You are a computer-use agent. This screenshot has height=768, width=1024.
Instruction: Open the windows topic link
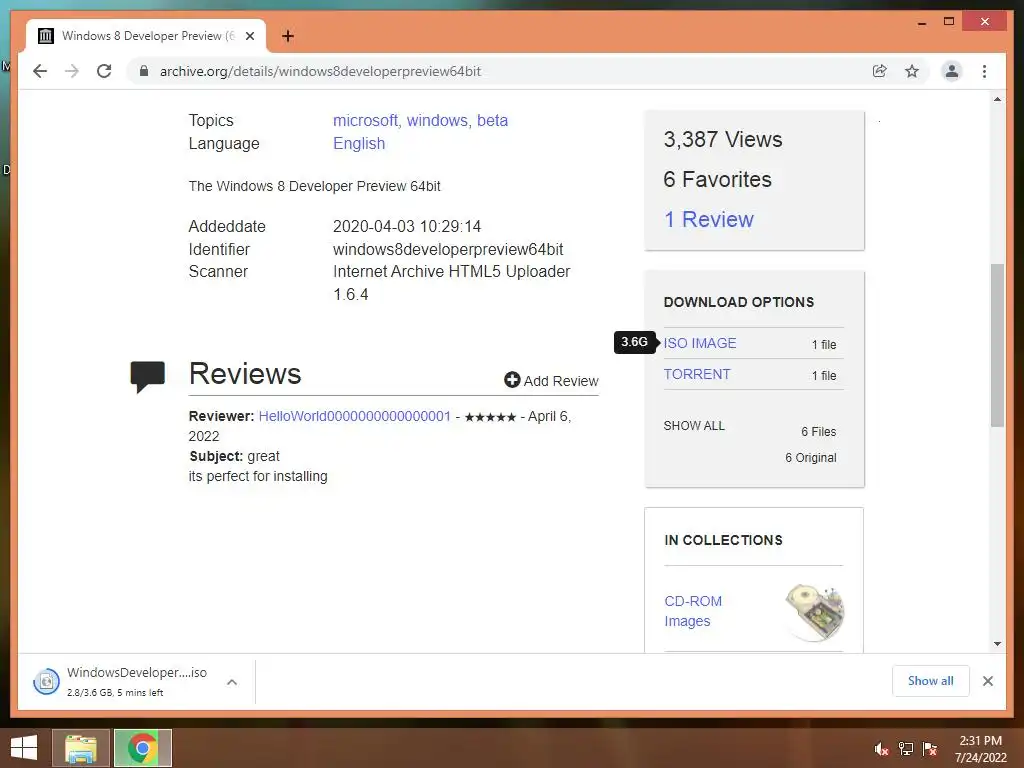(x=438, y=120)
